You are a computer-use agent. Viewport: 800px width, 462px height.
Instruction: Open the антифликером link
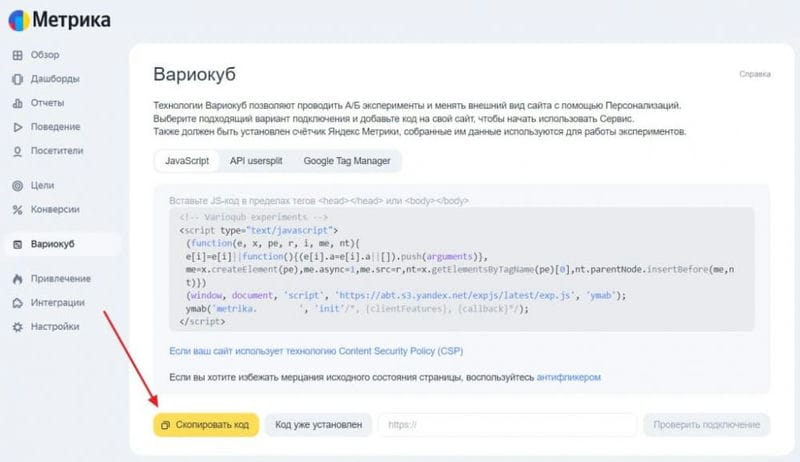coord(568,378)
